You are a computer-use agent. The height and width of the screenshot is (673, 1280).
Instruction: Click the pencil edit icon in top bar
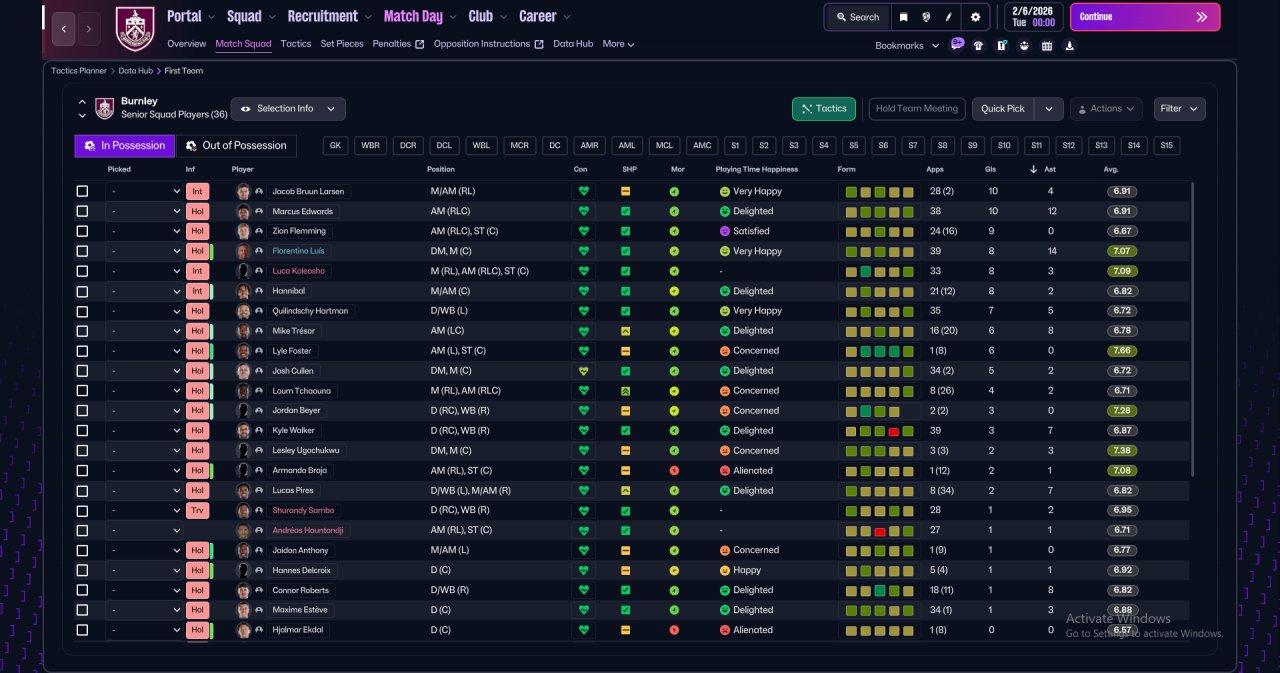point(950,17)
